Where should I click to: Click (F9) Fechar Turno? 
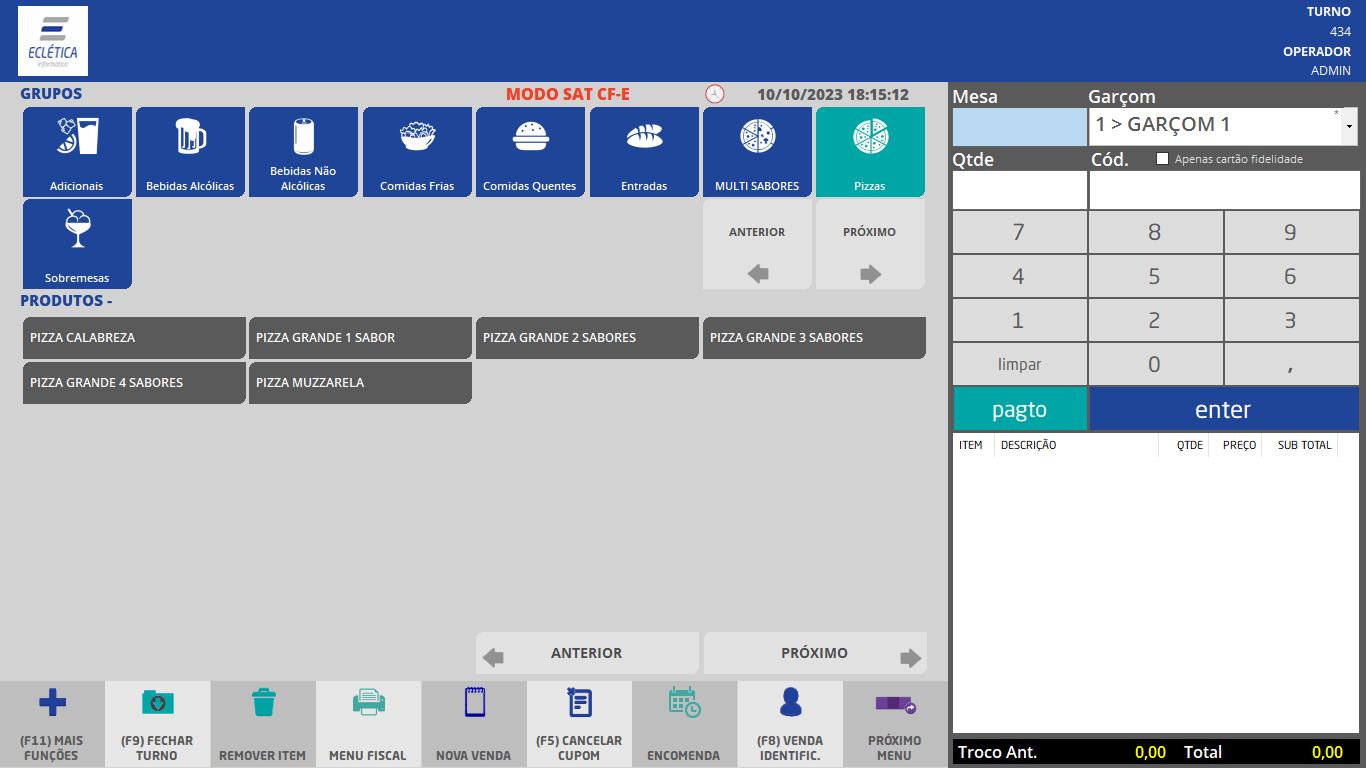[157, 724]
